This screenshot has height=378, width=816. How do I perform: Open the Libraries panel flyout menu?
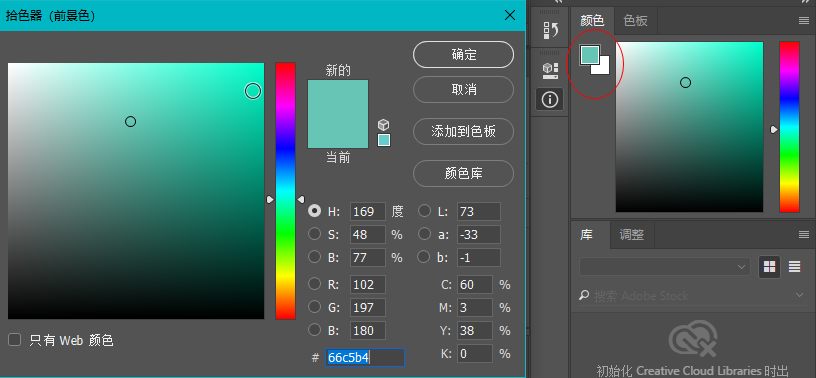804,235
